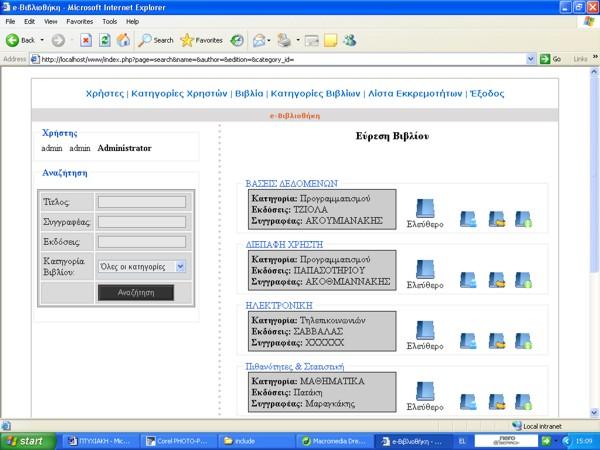Image resolution: width=600 pixels, height=450 pixels.
Task: Click the Go button next to address bar
Action: pyautogui.click(x=550, y=59)
